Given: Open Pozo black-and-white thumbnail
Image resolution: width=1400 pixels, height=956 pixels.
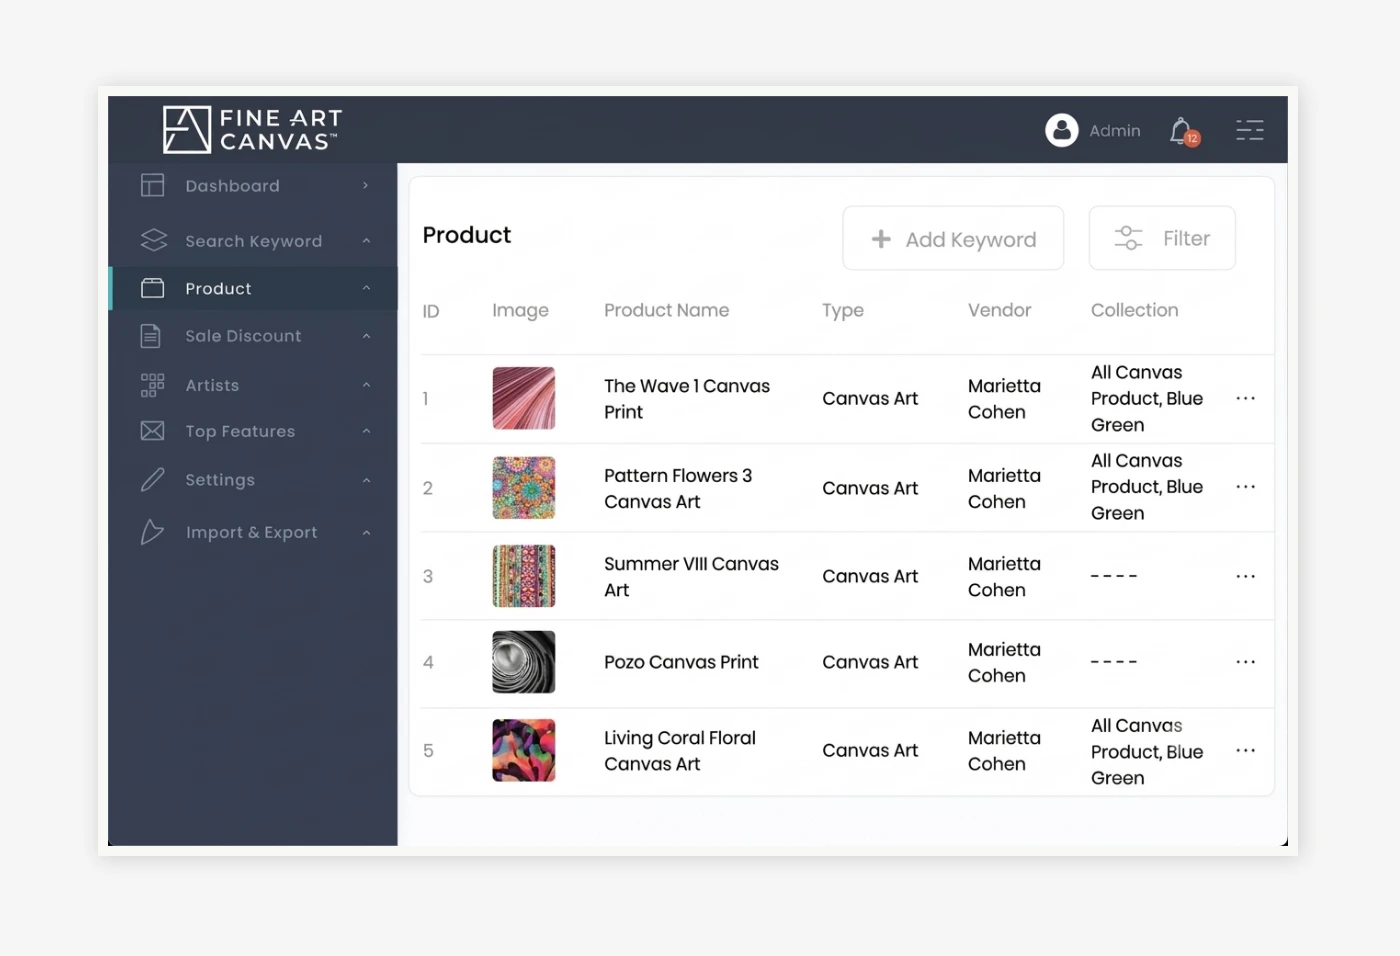Looking at the screenshot, I should 523,662.
